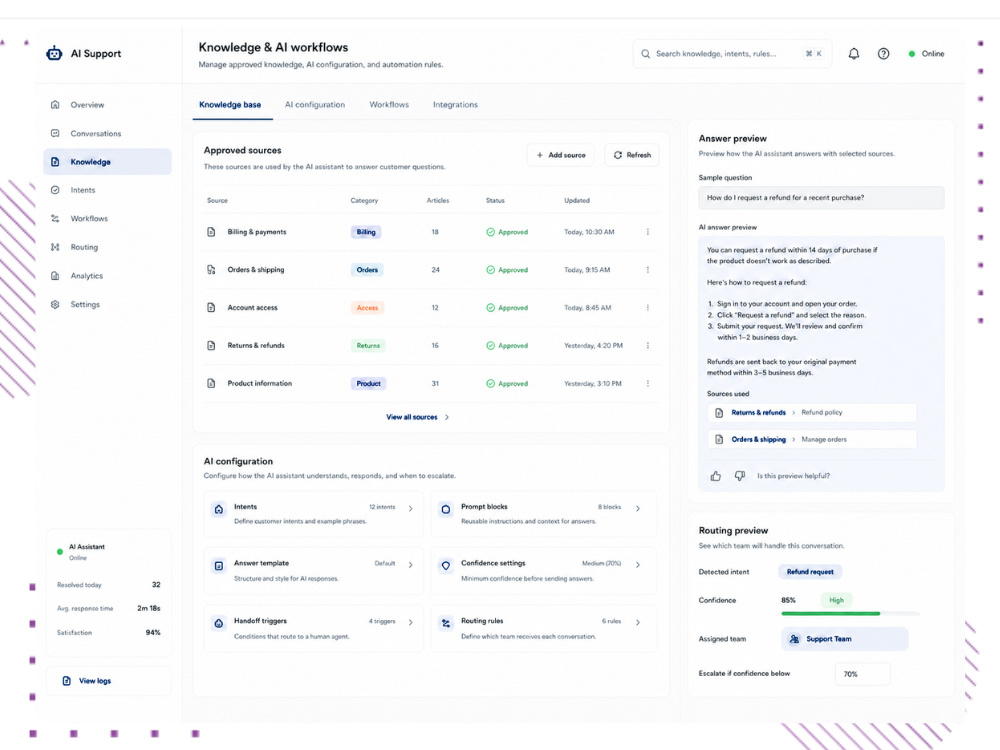
Task: Open Overview in the sidebar
Action: click(107, 105)
